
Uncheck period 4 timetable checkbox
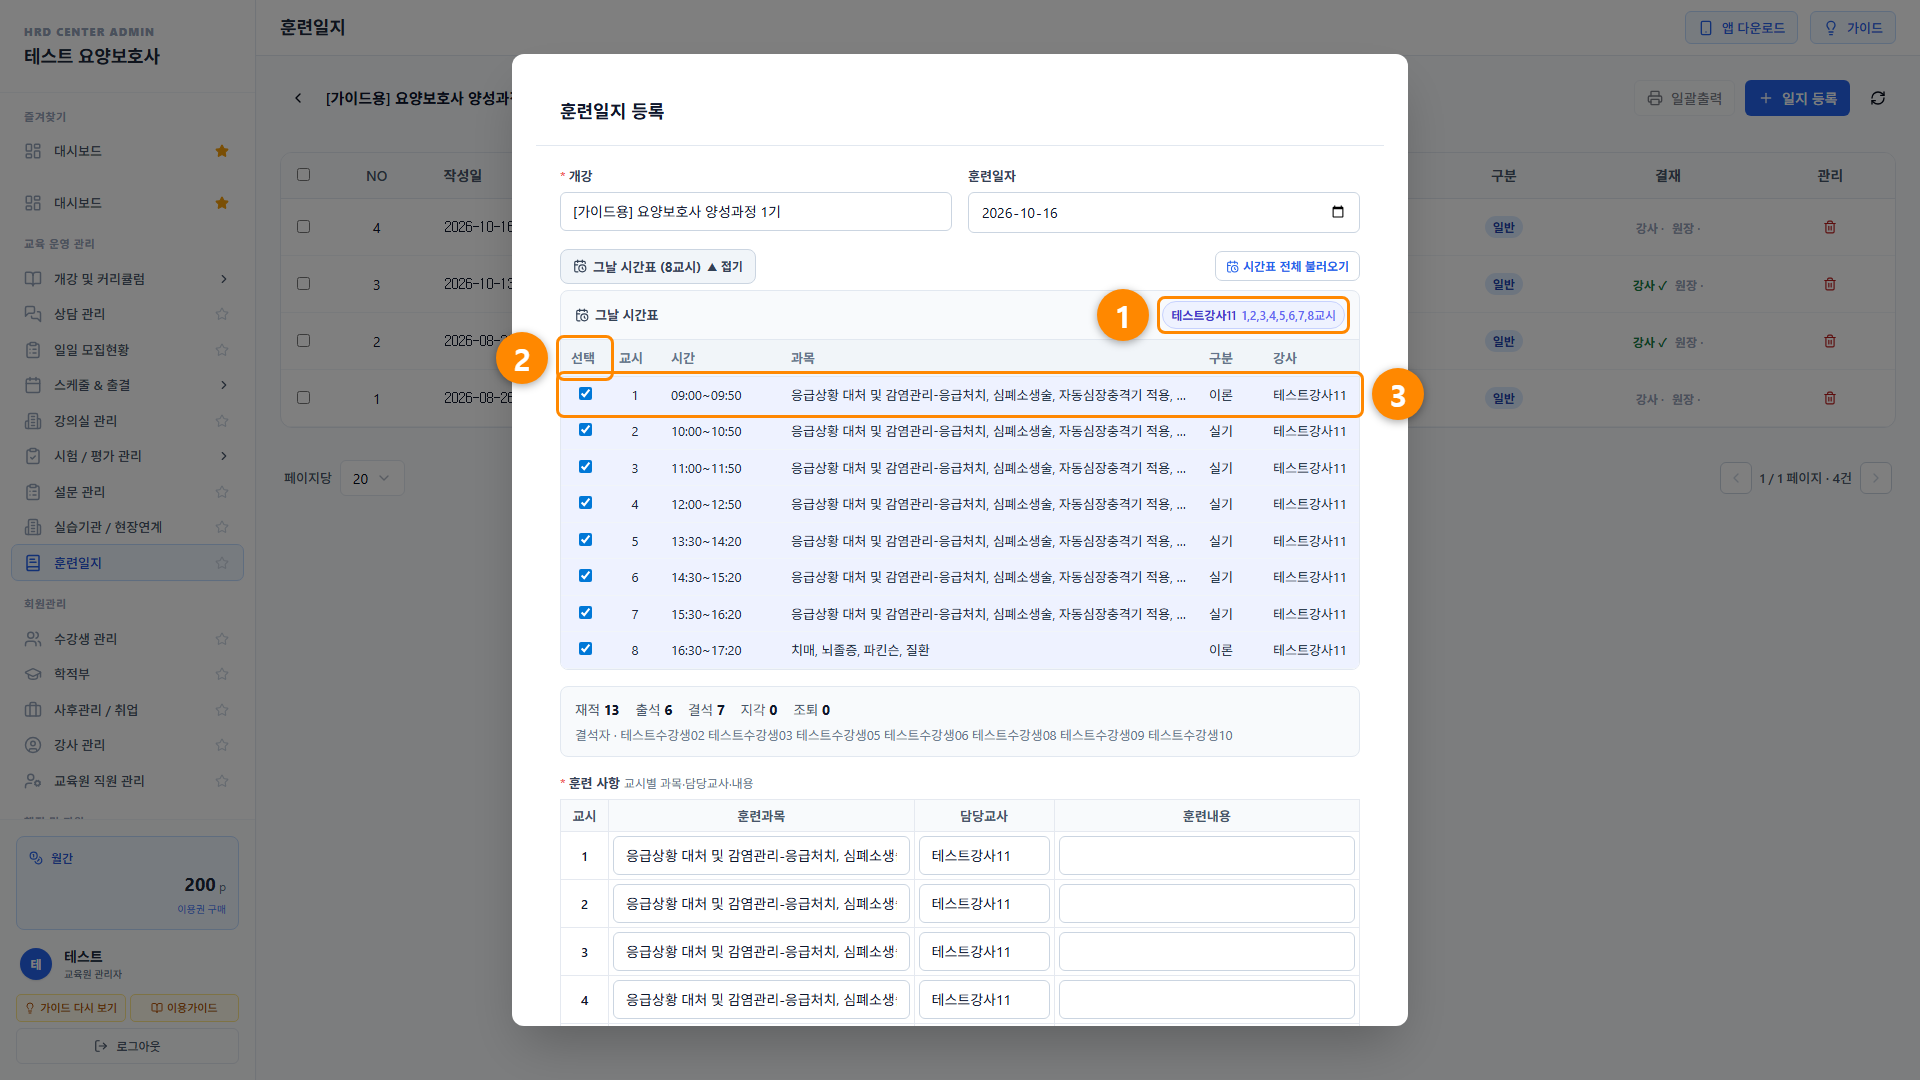585,503
